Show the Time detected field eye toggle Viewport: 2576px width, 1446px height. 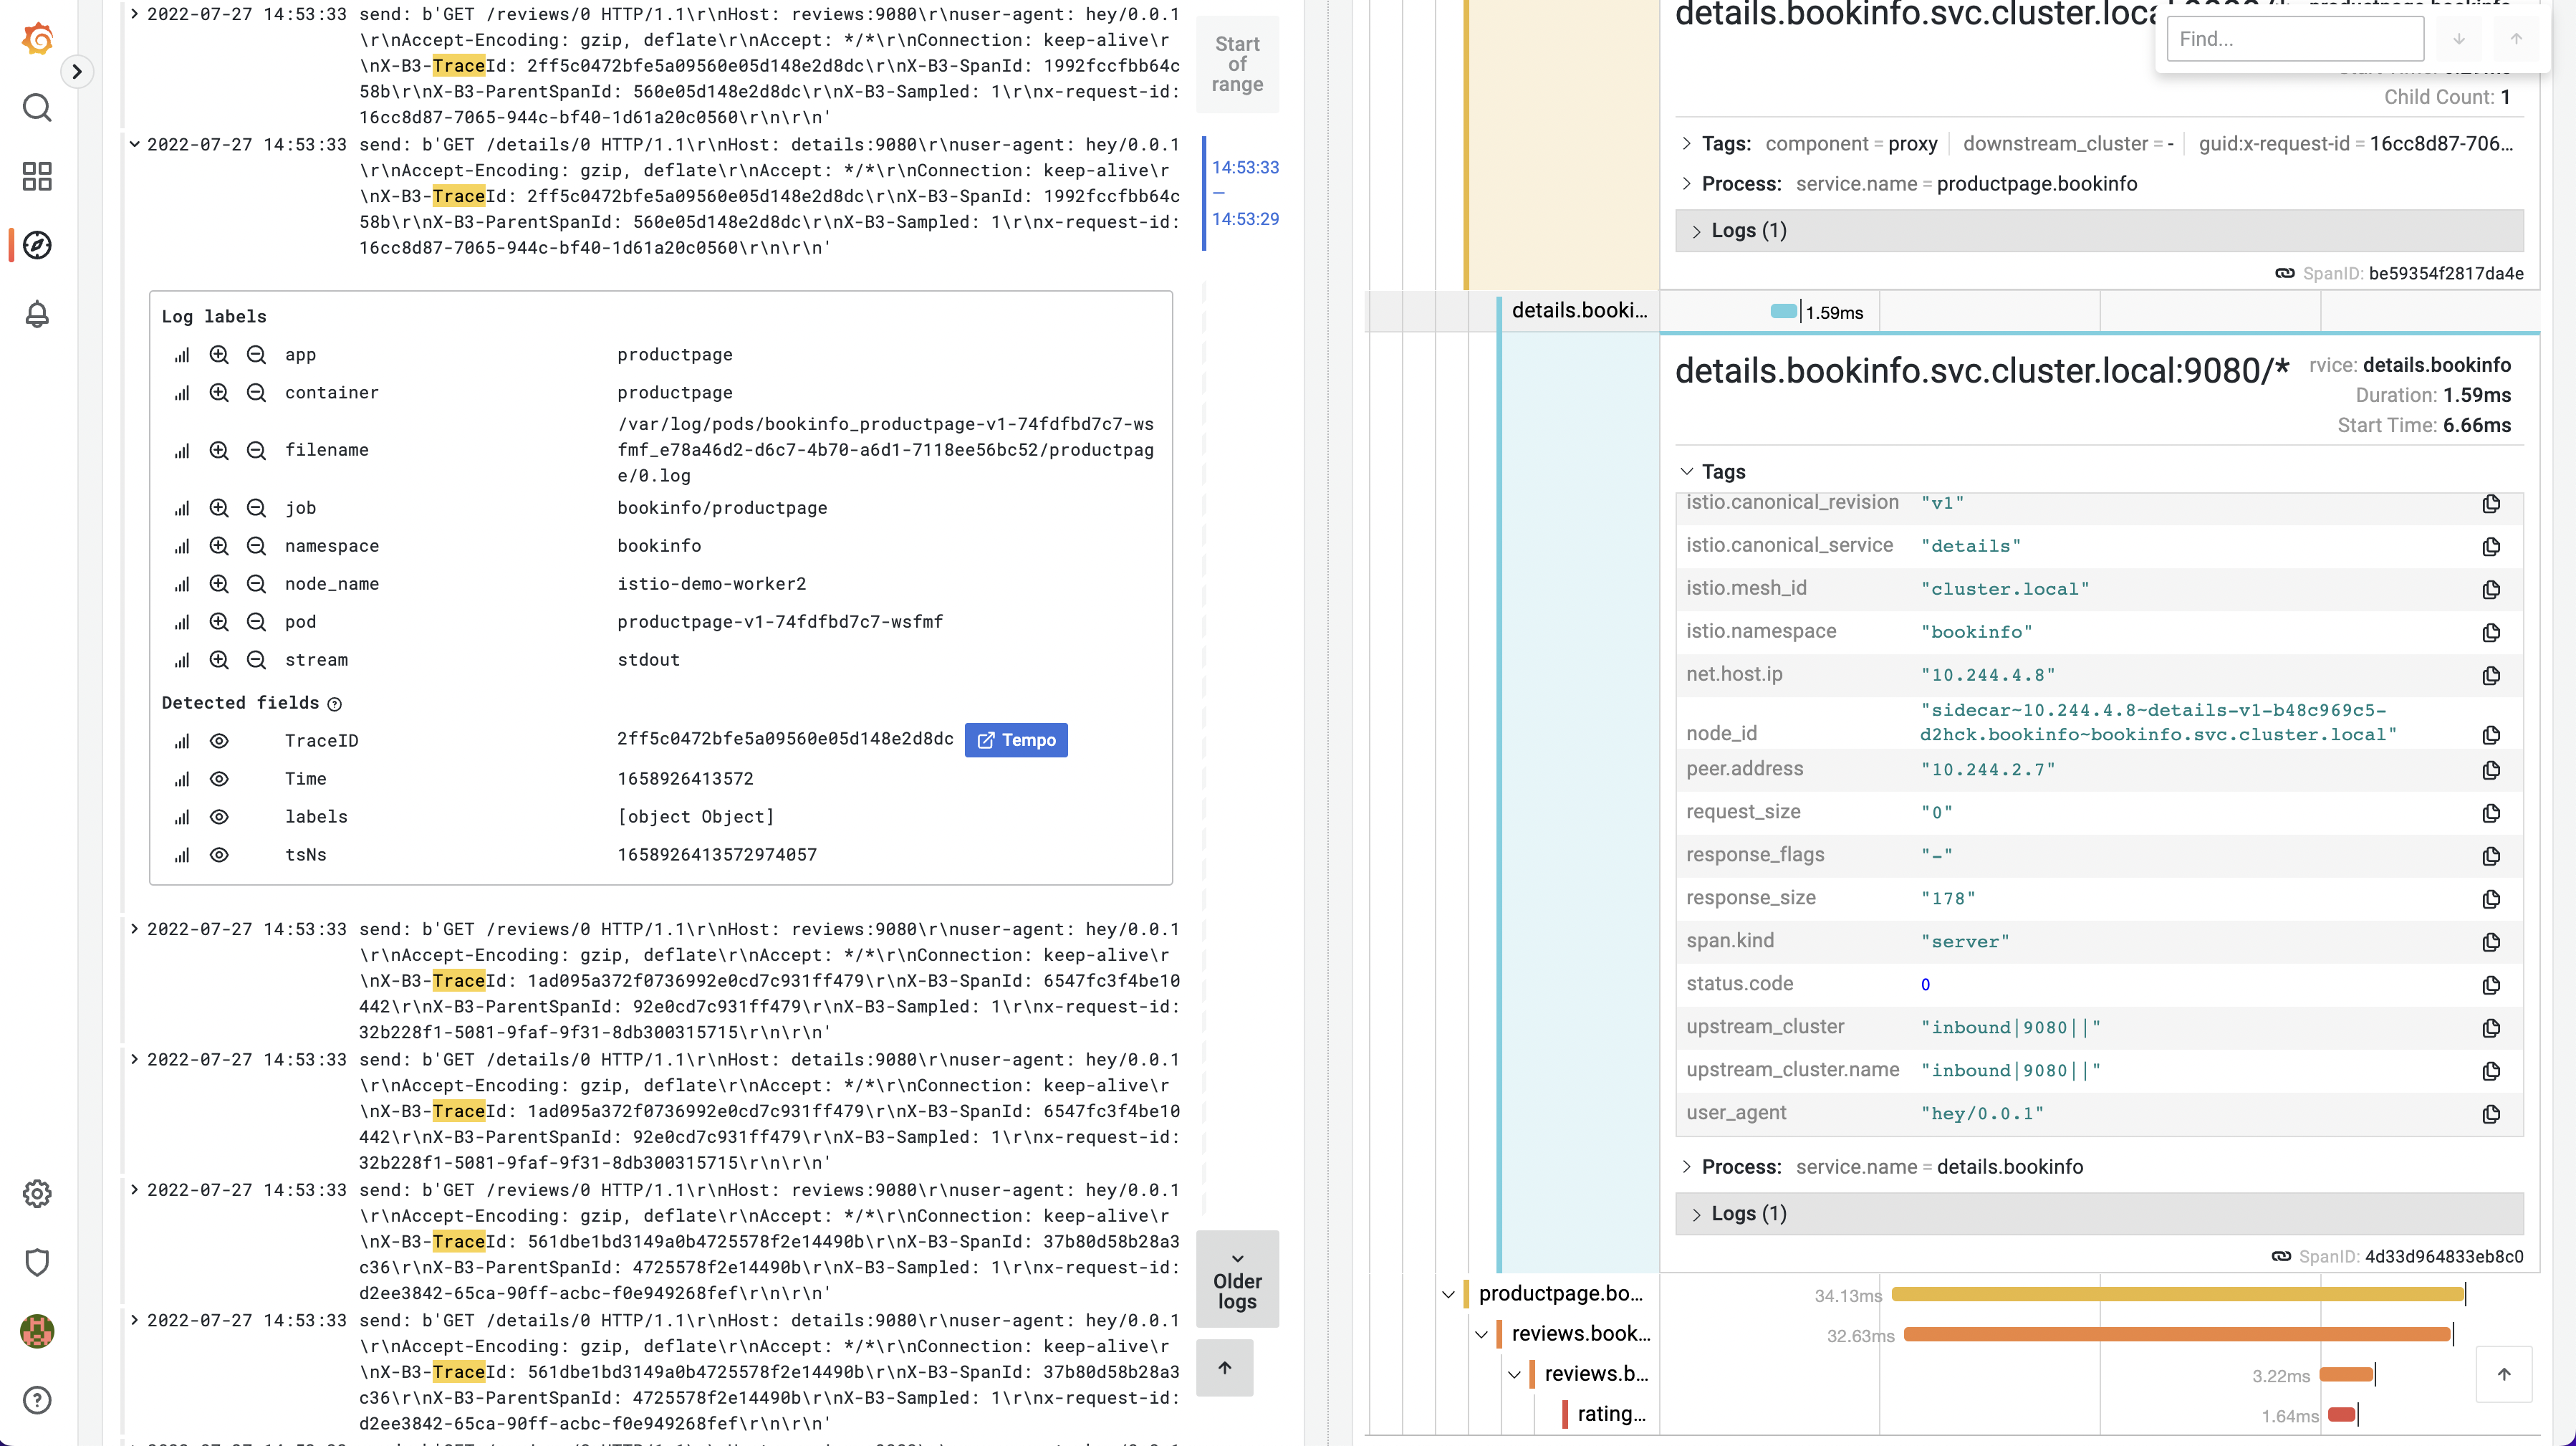click(219, 779)
